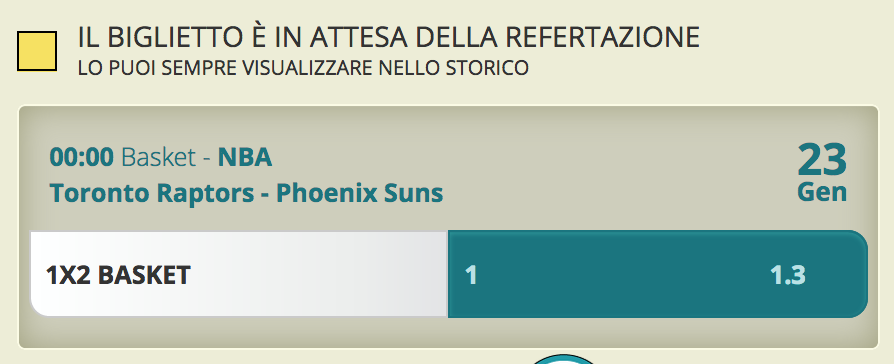The width and height of the screenshot is (894, 364).
Task: Click the yellow pending status square
Action: click(37, 51)
